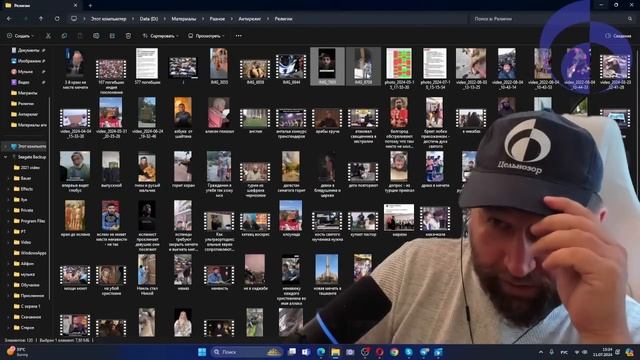640x360 pixels.
Task: Select the Наиль стал Никой file
Action: tap(147, 275)
